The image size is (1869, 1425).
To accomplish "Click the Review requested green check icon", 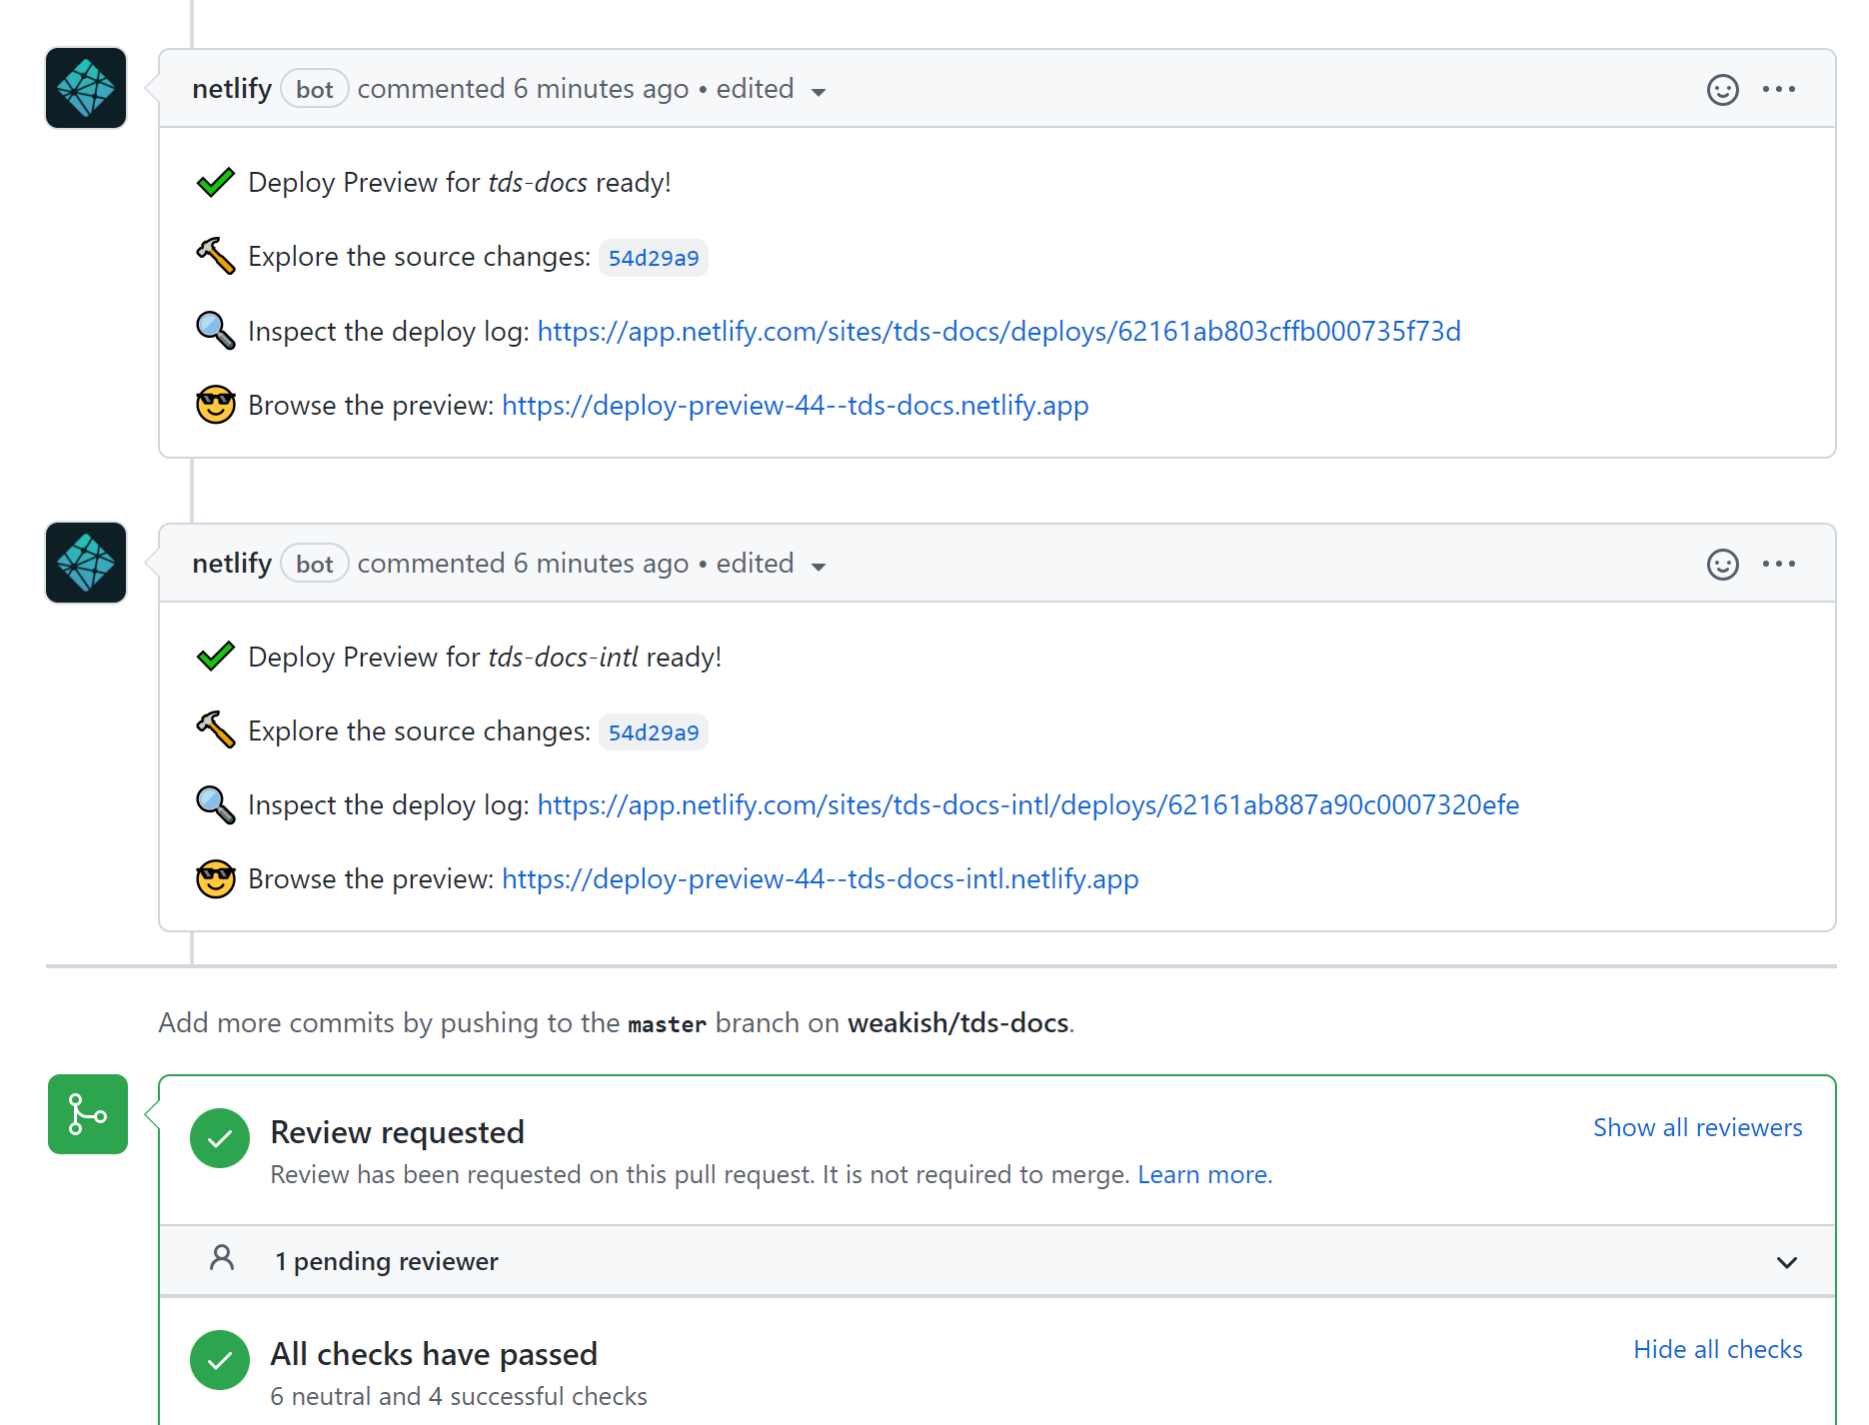I will [220, 1138].
